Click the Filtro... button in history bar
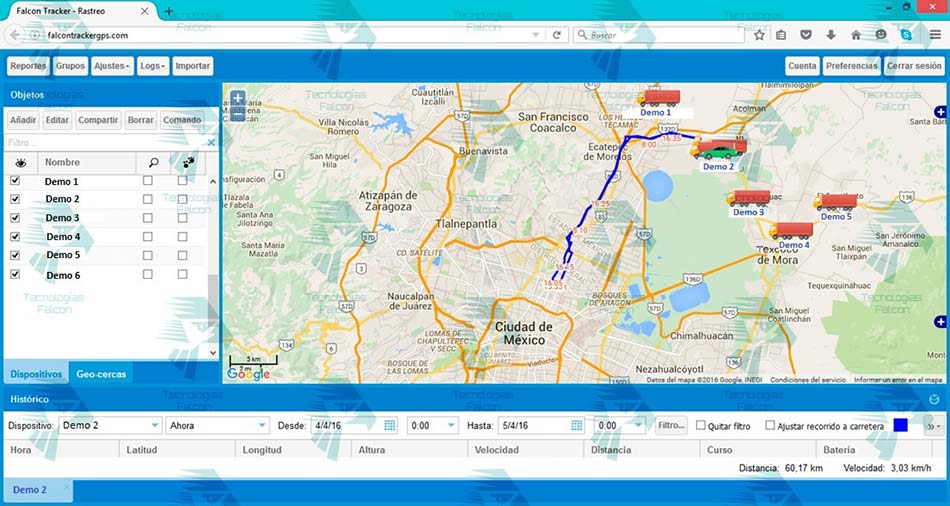Screen dimensions: 950x506 tap(671, 425)
